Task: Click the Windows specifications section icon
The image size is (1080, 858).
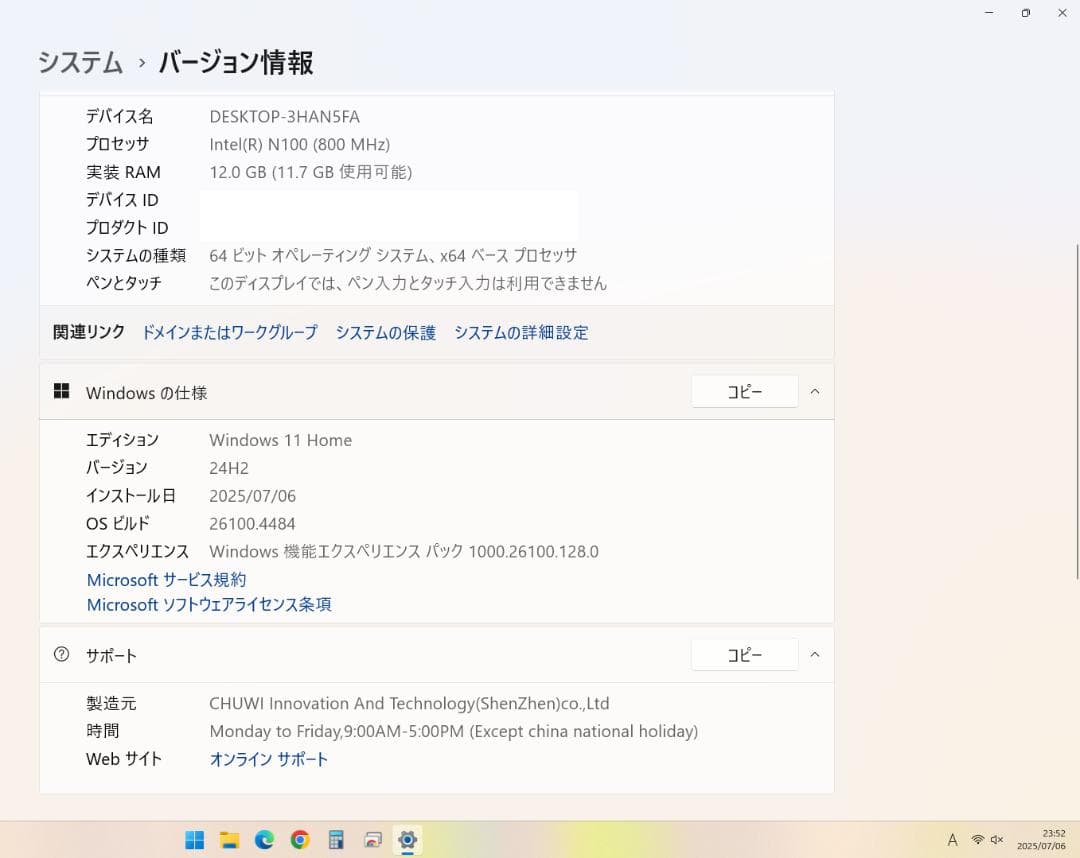Action: point(62,391)
